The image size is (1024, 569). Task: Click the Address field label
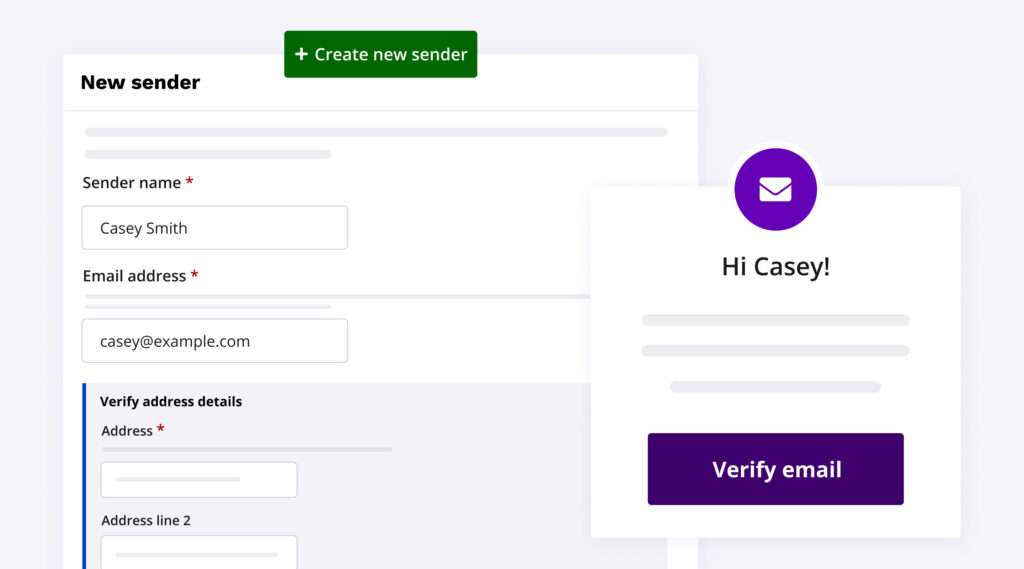[x=127, y=431]
